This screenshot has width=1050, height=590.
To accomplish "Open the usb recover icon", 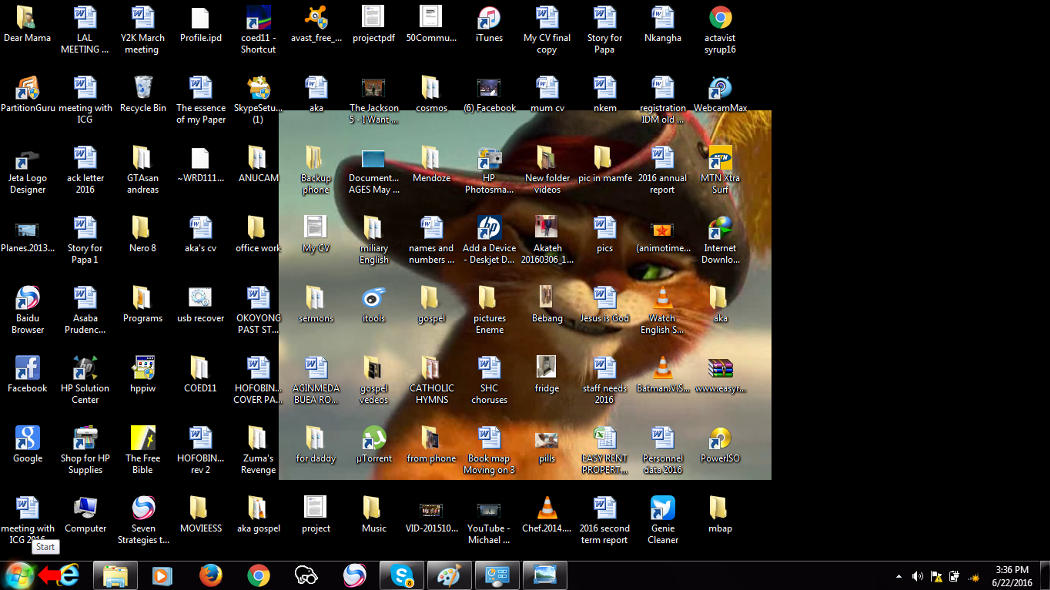I will pyautogui.click(x=200, y=305).
